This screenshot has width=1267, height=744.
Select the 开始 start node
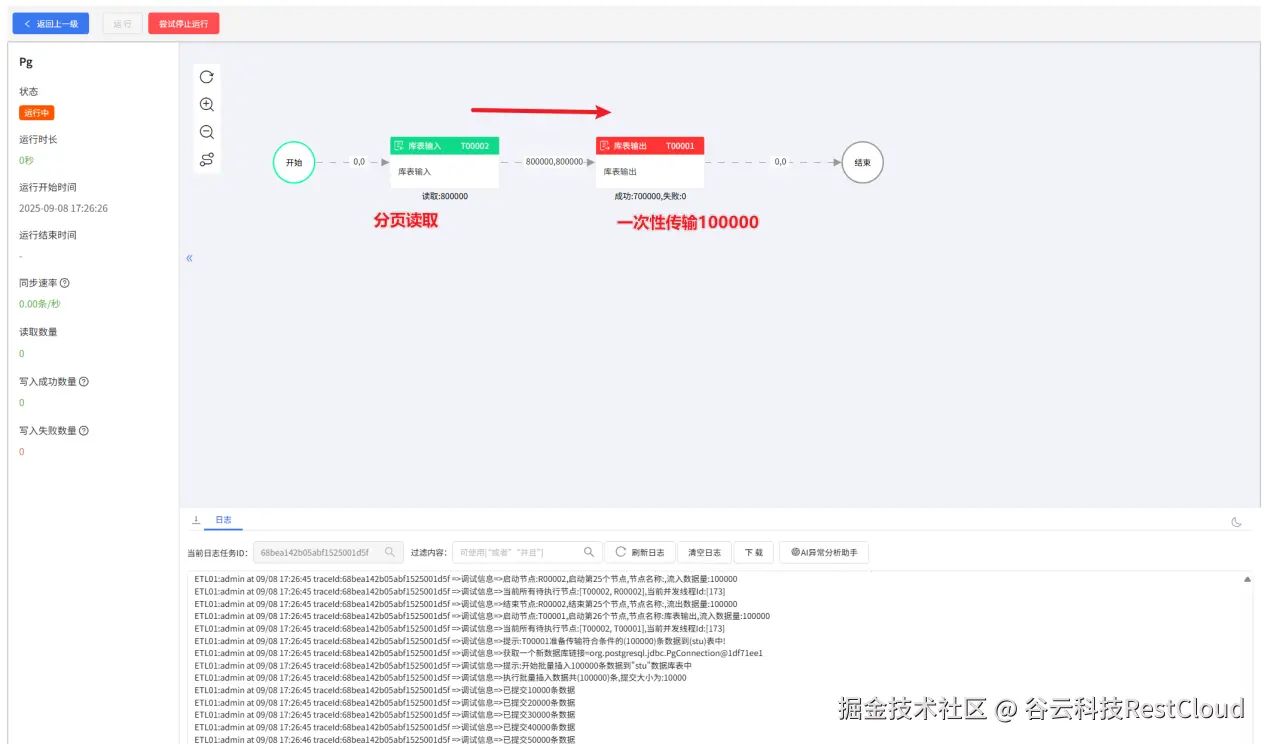coord(294,162)
